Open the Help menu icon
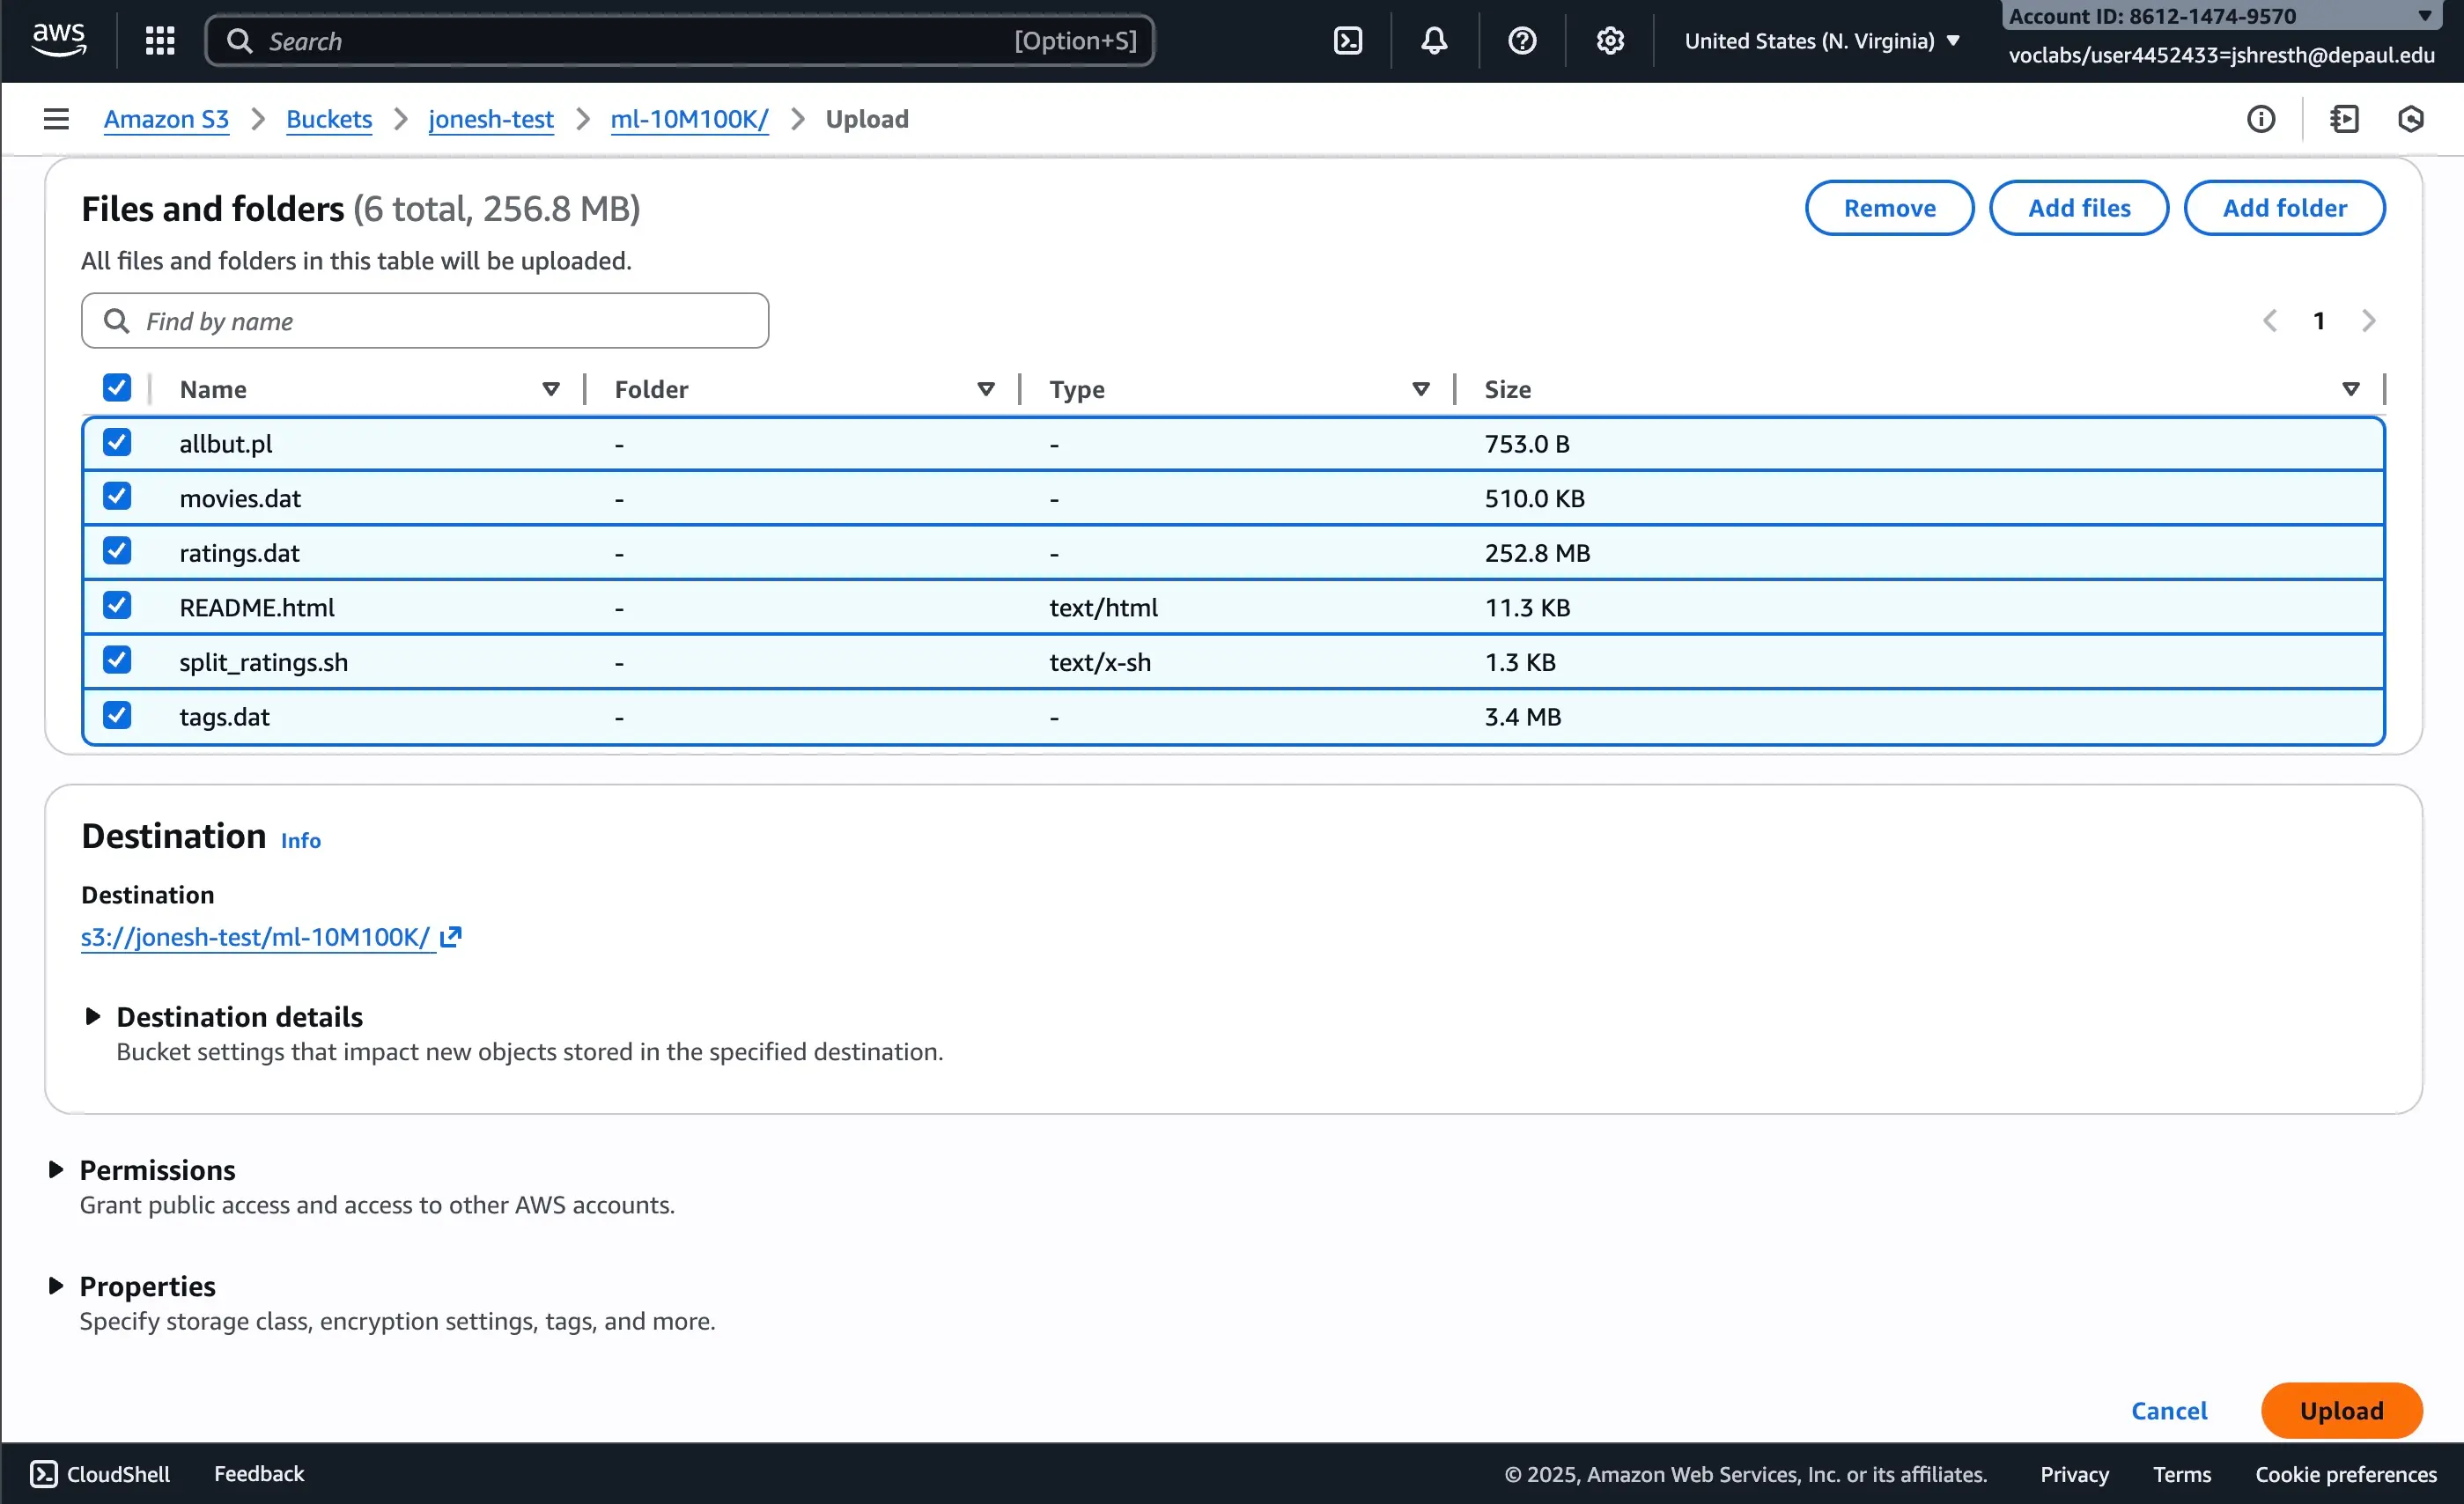2464x1504 pixels. pyautogui.click(x=1521, y=40)
